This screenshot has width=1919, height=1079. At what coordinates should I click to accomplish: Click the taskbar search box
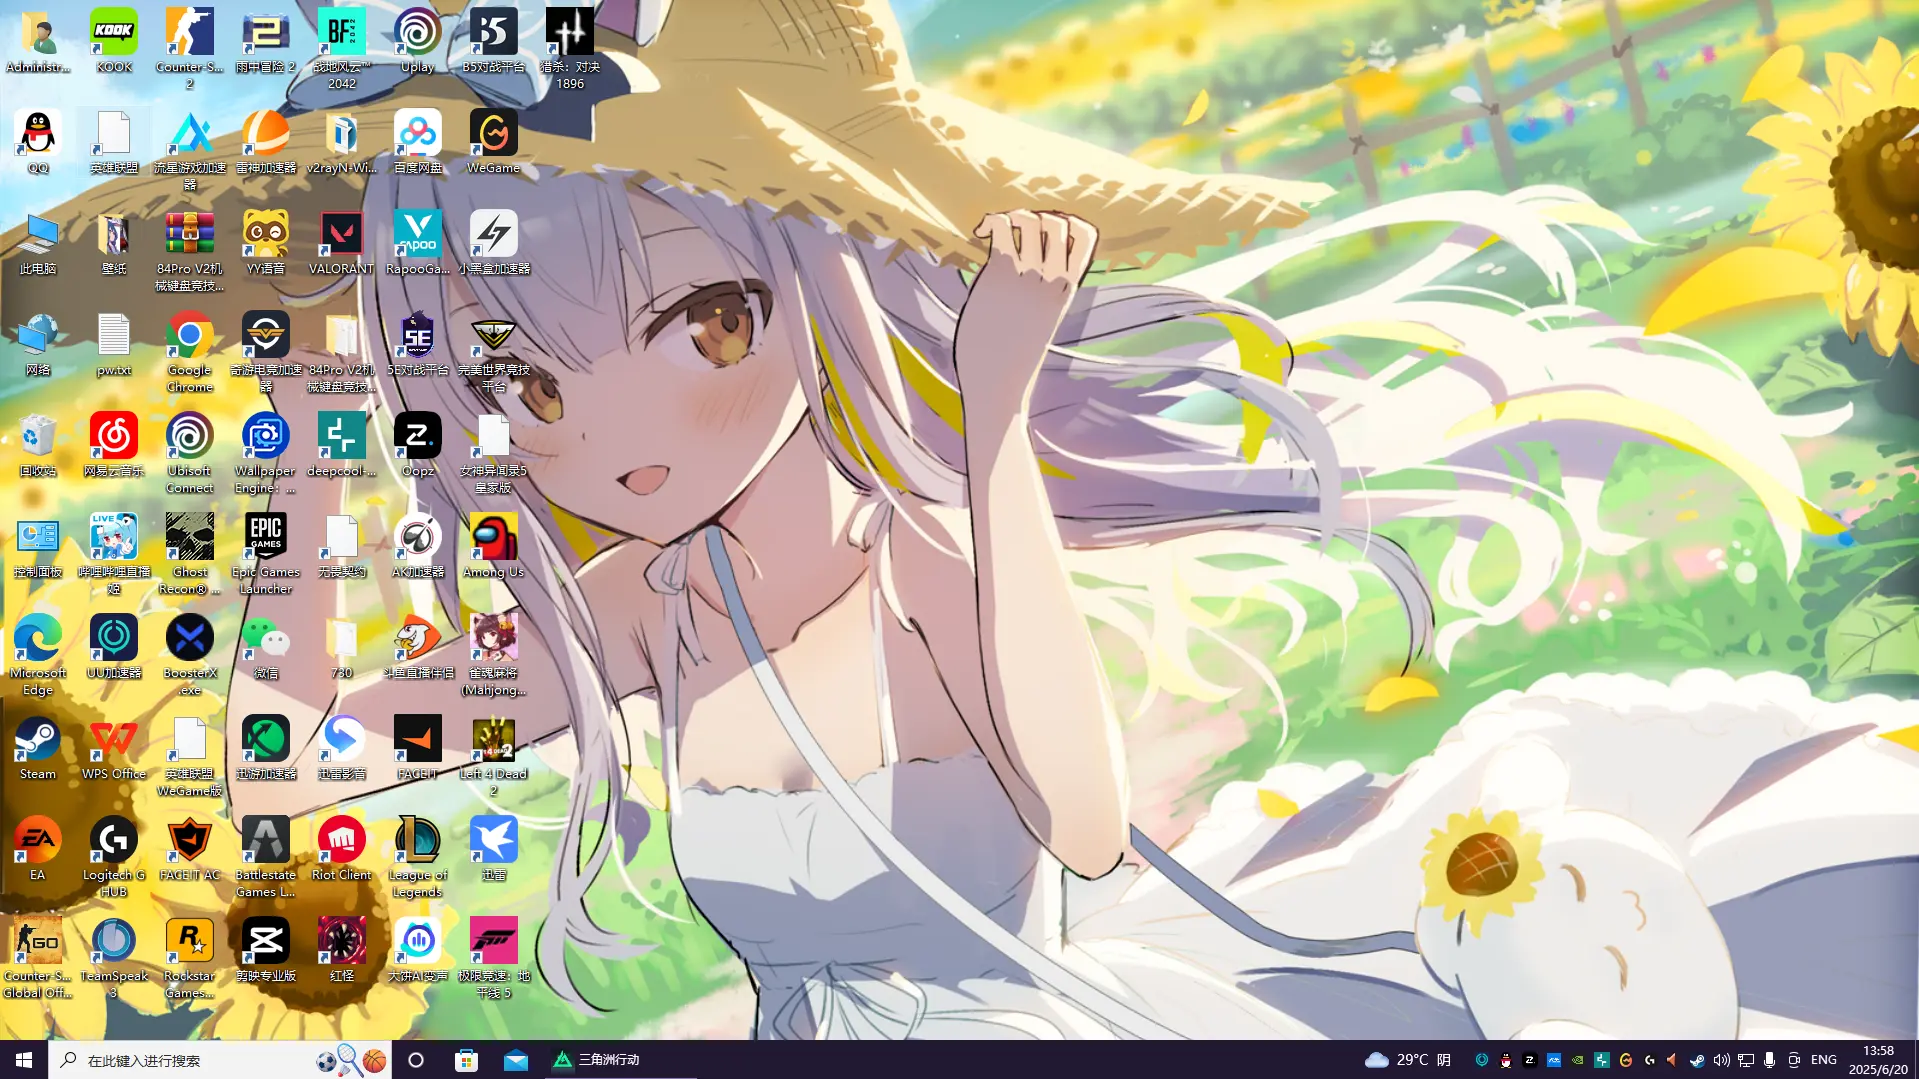[x=220, y=1060]
